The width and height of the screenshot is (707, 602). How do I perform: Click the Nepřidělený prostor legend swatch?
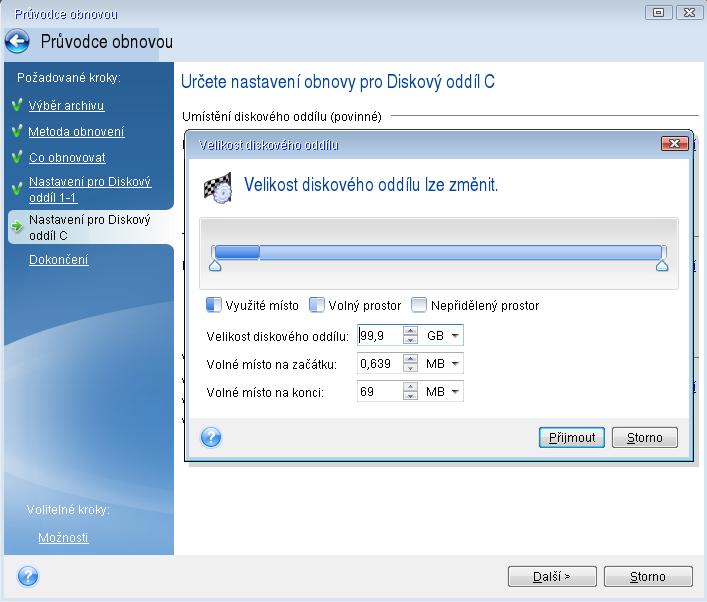click(419, 305)
